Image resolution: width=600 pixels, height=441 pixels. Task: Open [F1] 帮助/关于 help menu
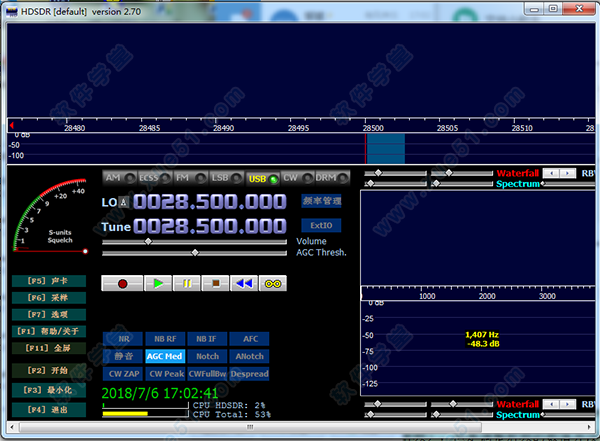(49, 331)
